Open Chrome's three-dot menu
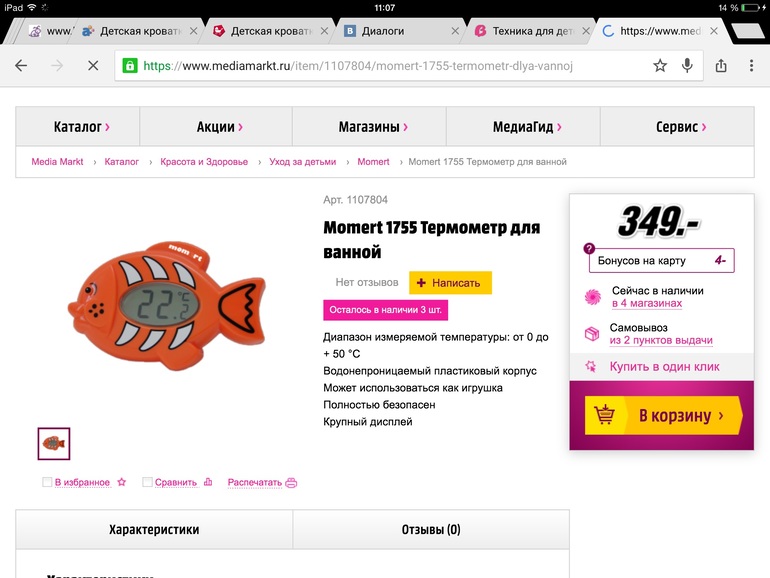This screenshot has width=770, height=578. (751, 66)
